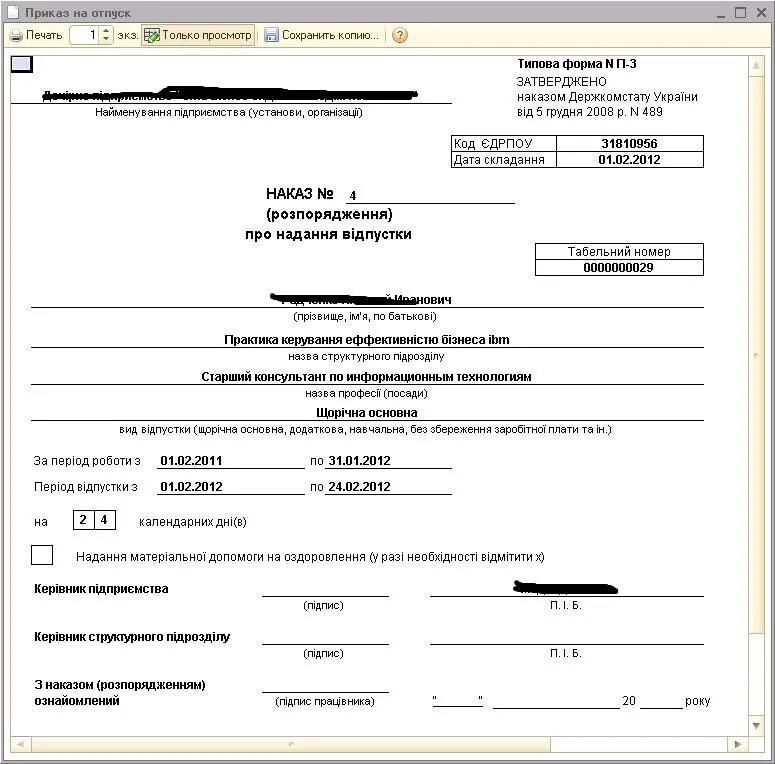This screenshot has height=764, width=775.
Task: Close the Приказ на отпуск window
Action: pyautogui.click(x=762, y=13)
